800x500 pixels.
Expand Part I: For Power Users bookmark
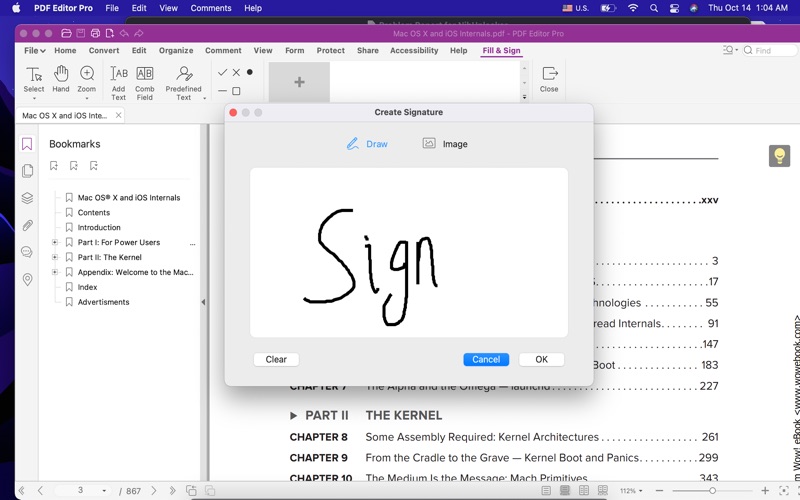point(55,242)
